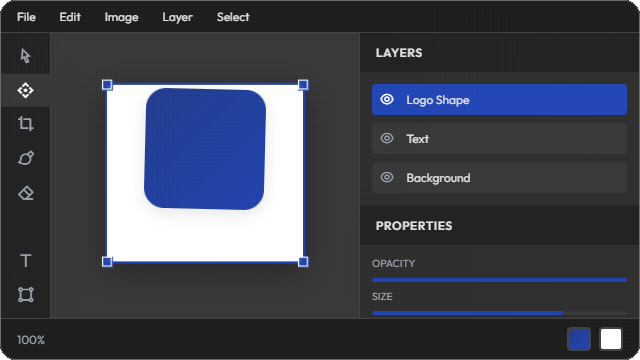The height and width of the screenshot is (360, 640).
Task: Select the Background layer row
Action: 499,178
